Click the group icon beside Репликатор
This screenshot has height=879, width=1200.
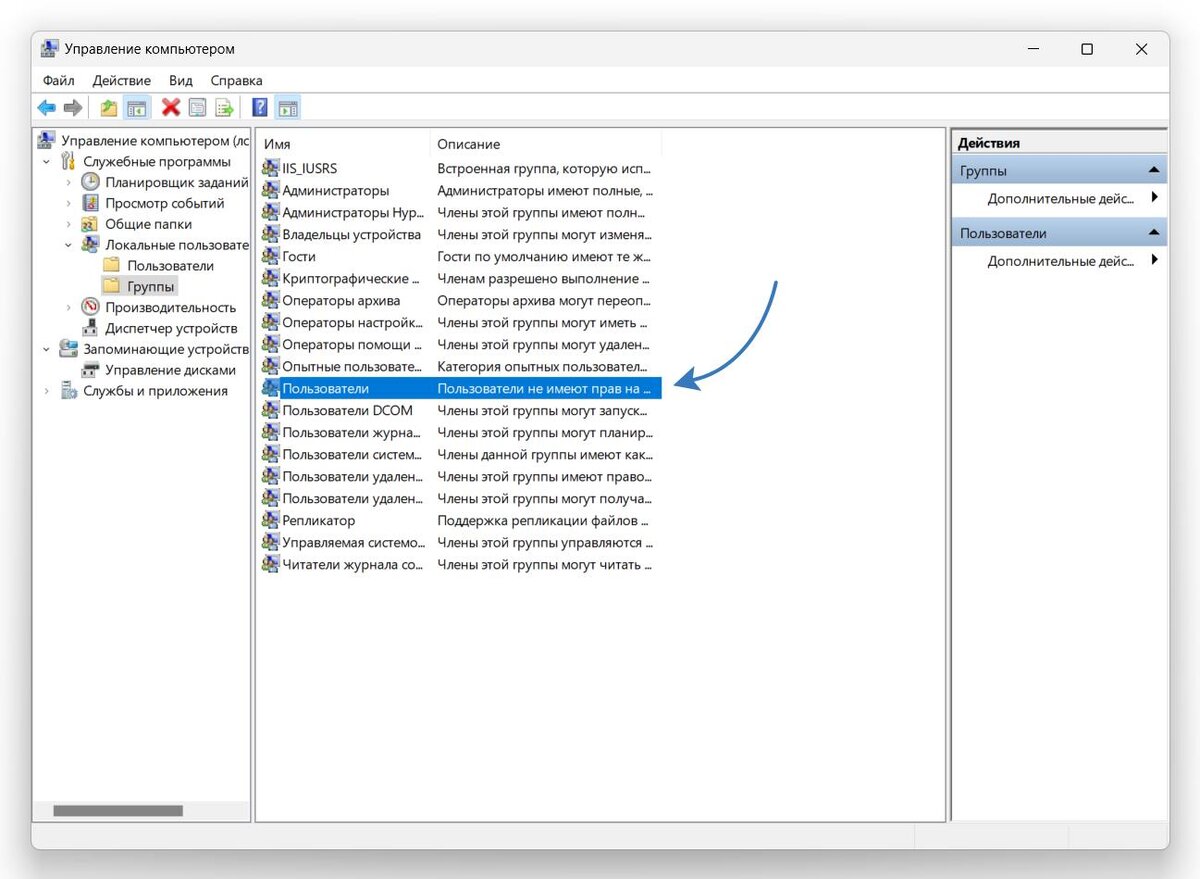[270, 520]
